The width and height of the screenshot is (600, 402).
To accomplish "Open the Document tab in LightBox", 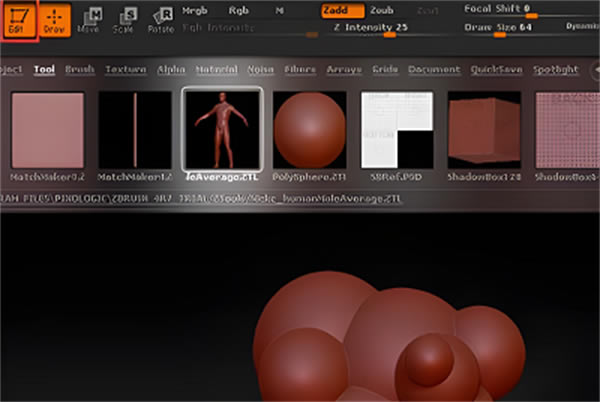I will click(434, 70).
